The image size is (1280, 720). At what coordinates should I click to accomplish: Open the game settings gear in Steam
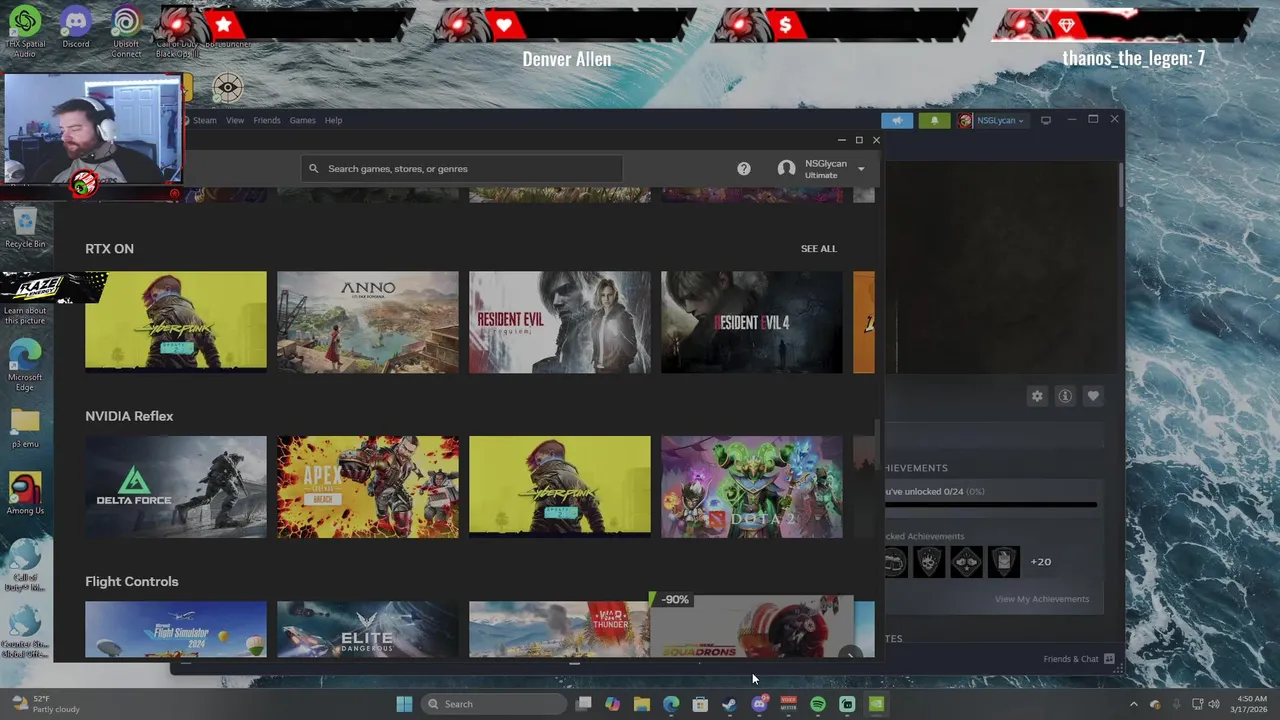pos(1037,396)
